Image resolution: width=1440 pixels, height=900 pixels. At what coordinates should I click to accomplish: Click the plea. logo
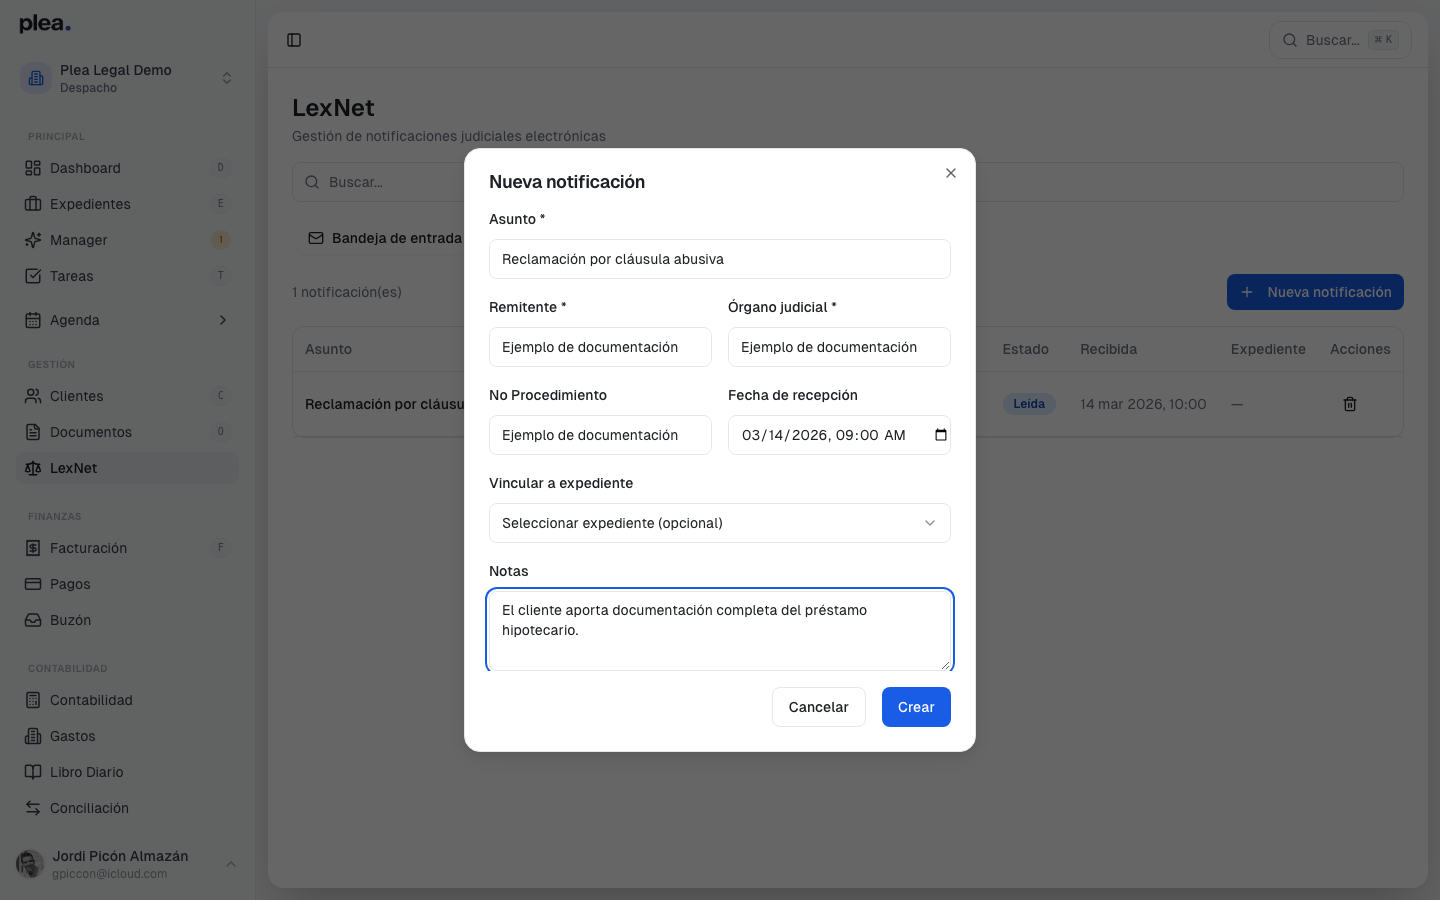[x=45, y=24]
